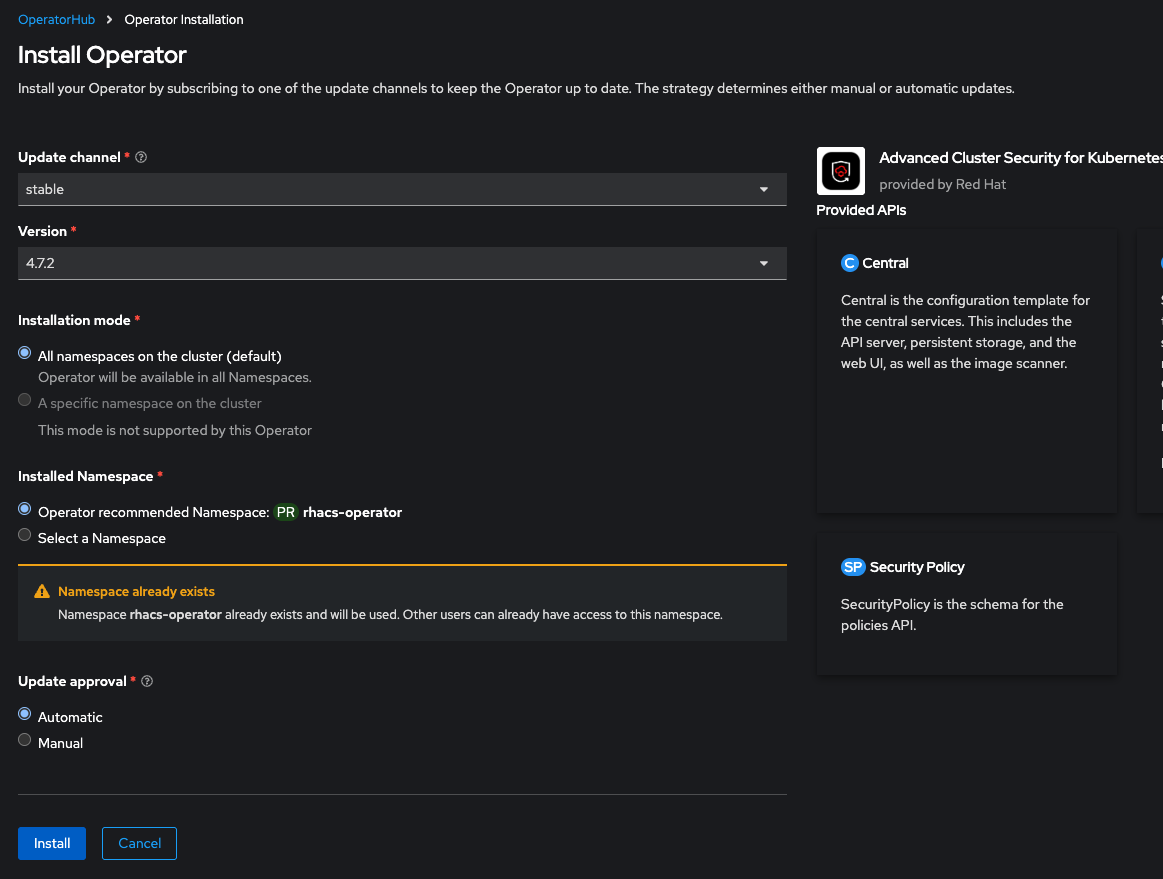This screenshot has height=879, width=1163.
Task: Click the Central API card title
Action: pos(885,263)
